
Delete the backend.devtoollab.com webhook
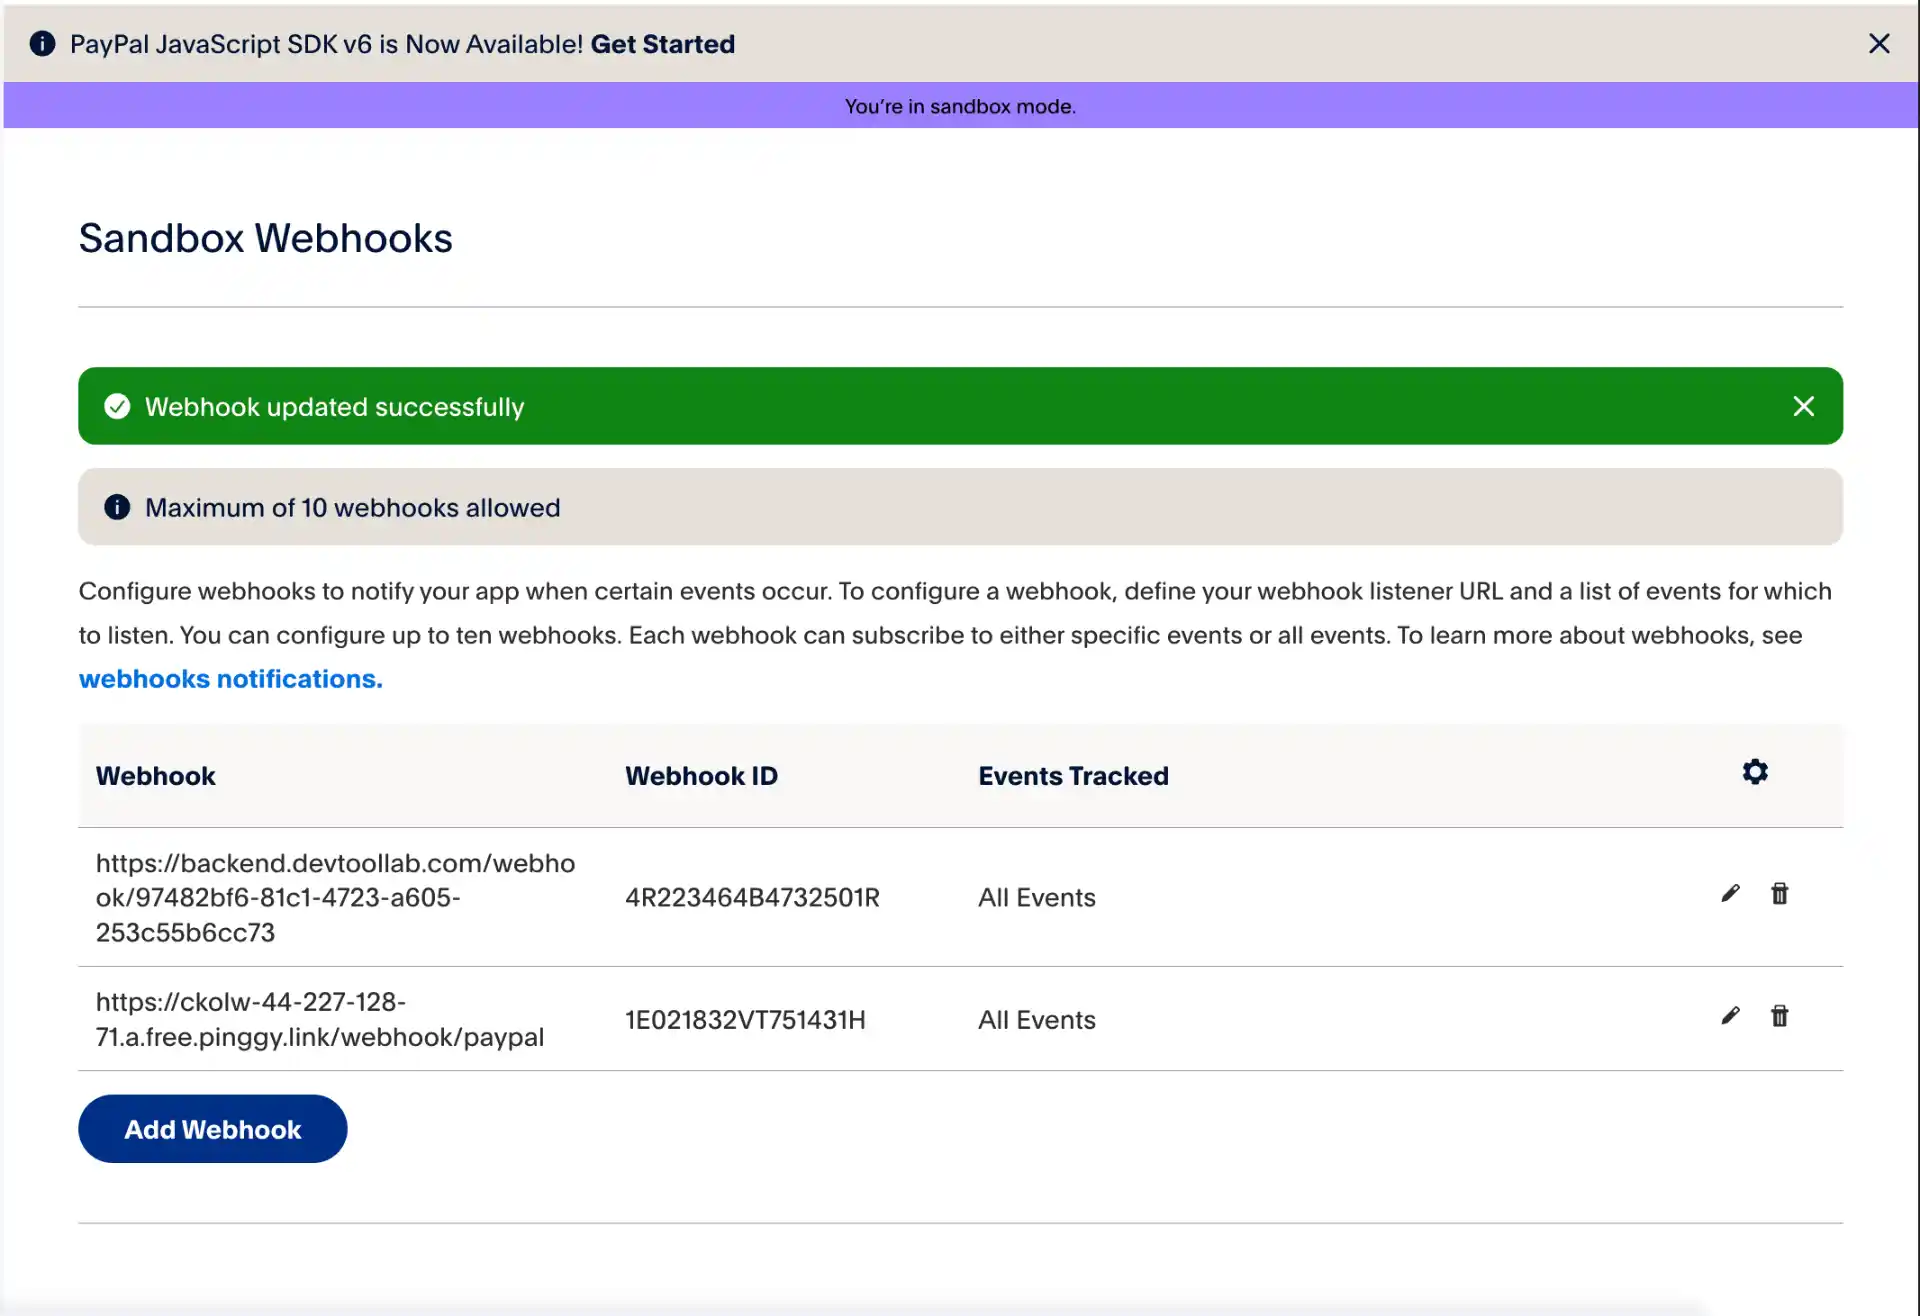tap(1780, 893)
